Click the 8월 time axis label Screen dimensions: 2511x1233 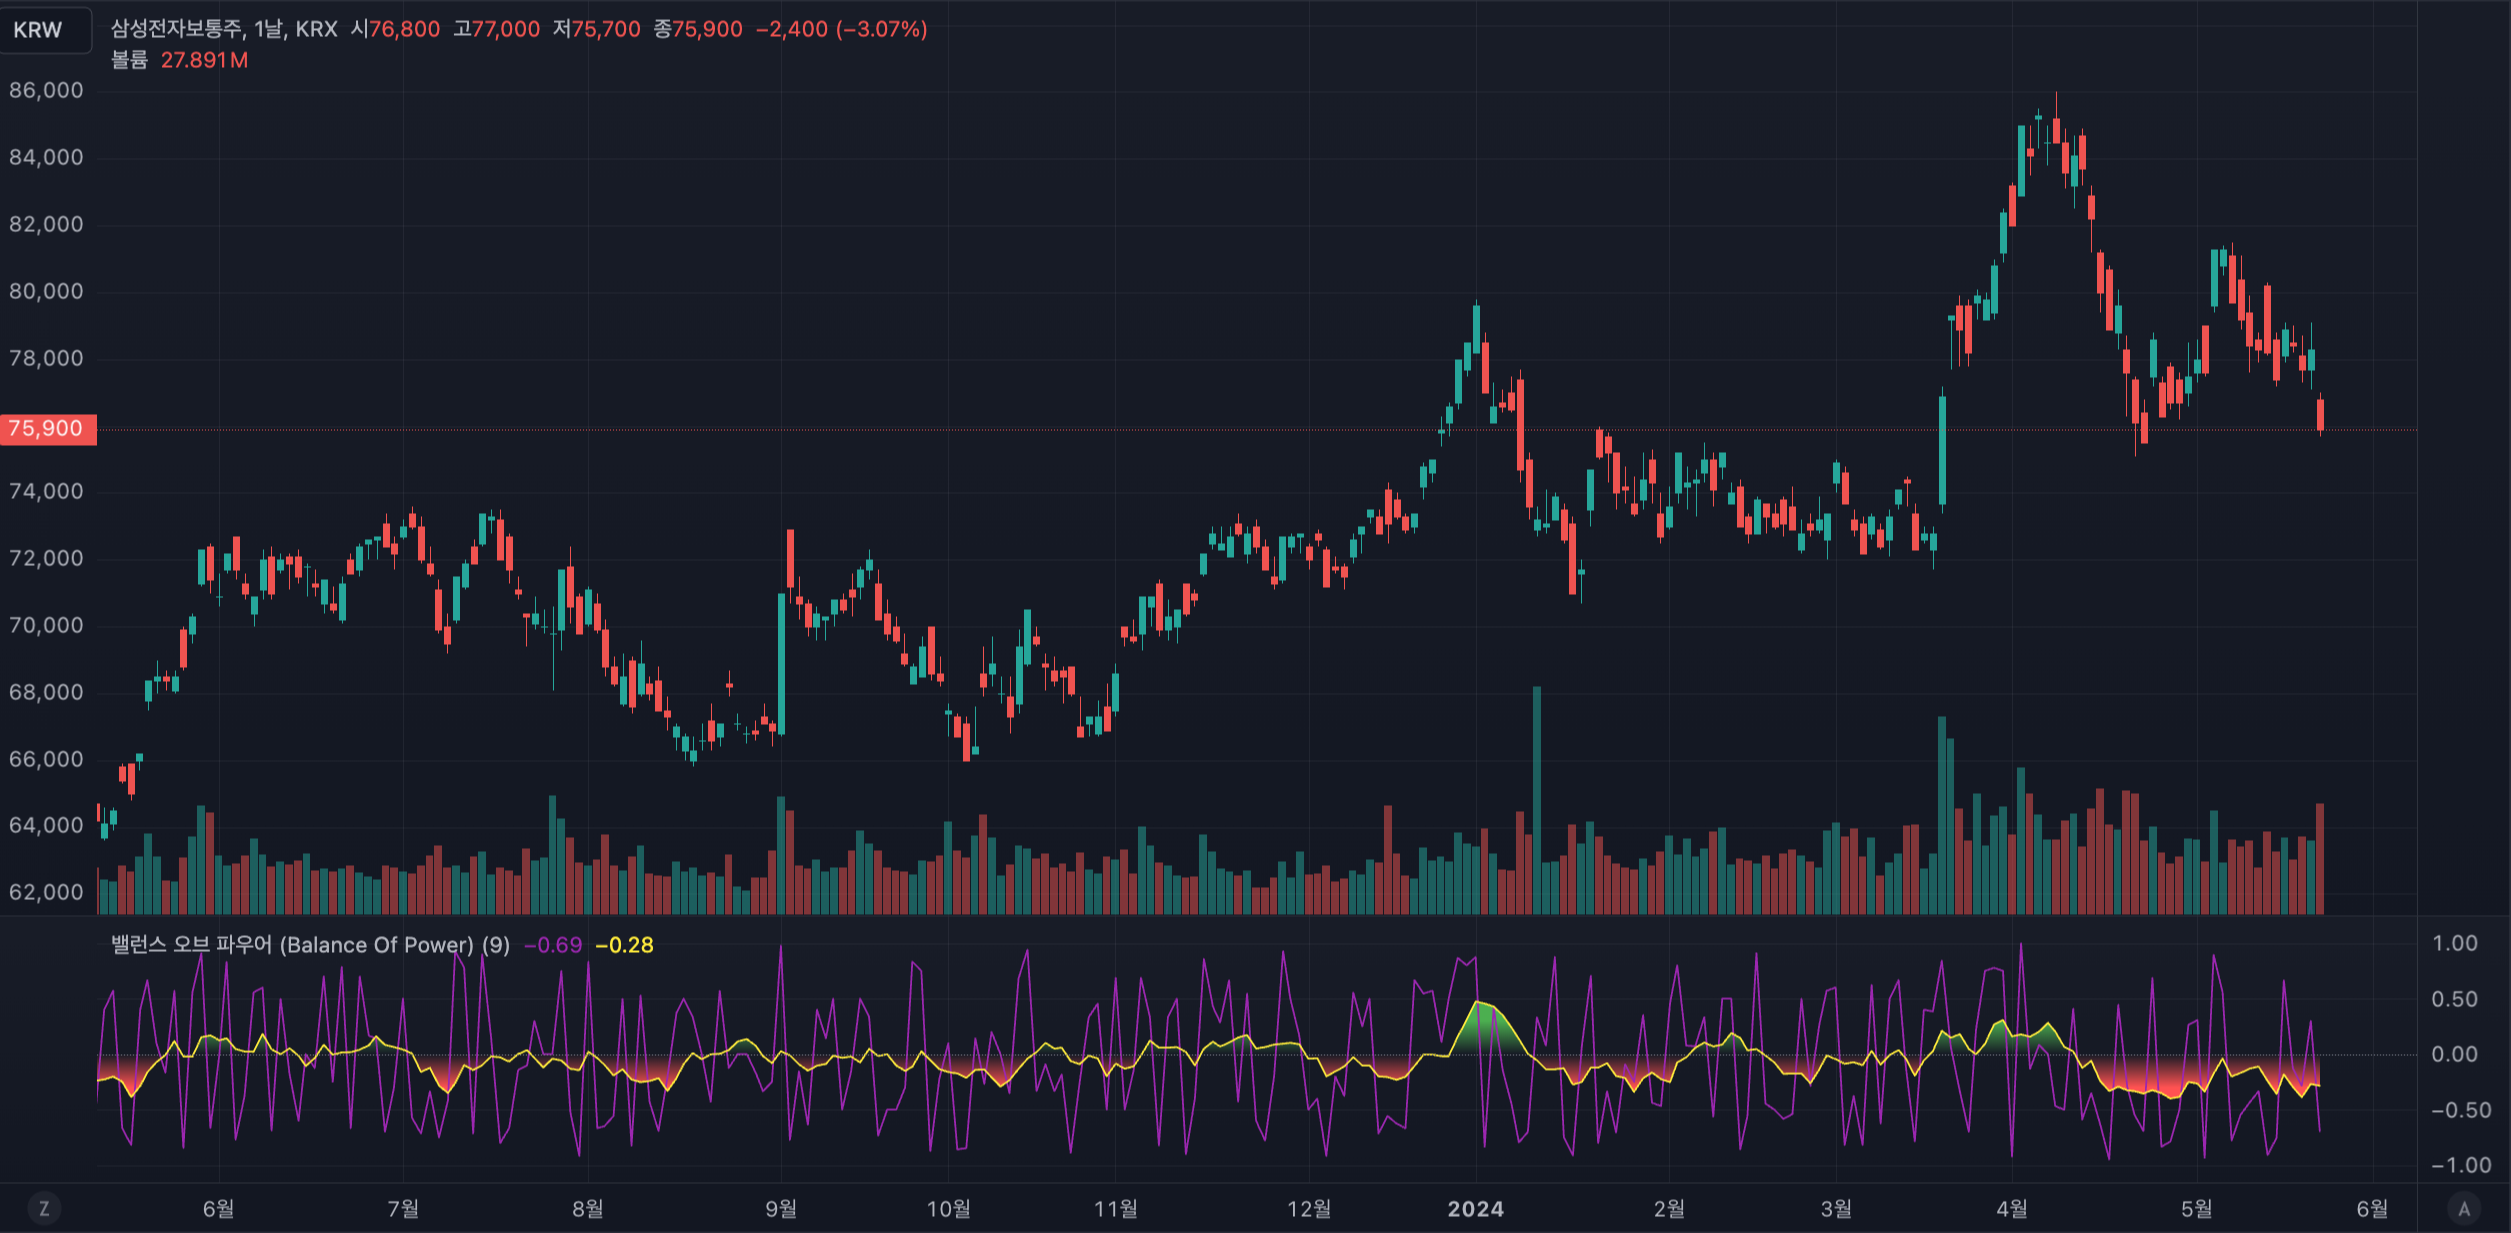point(588,1209)
